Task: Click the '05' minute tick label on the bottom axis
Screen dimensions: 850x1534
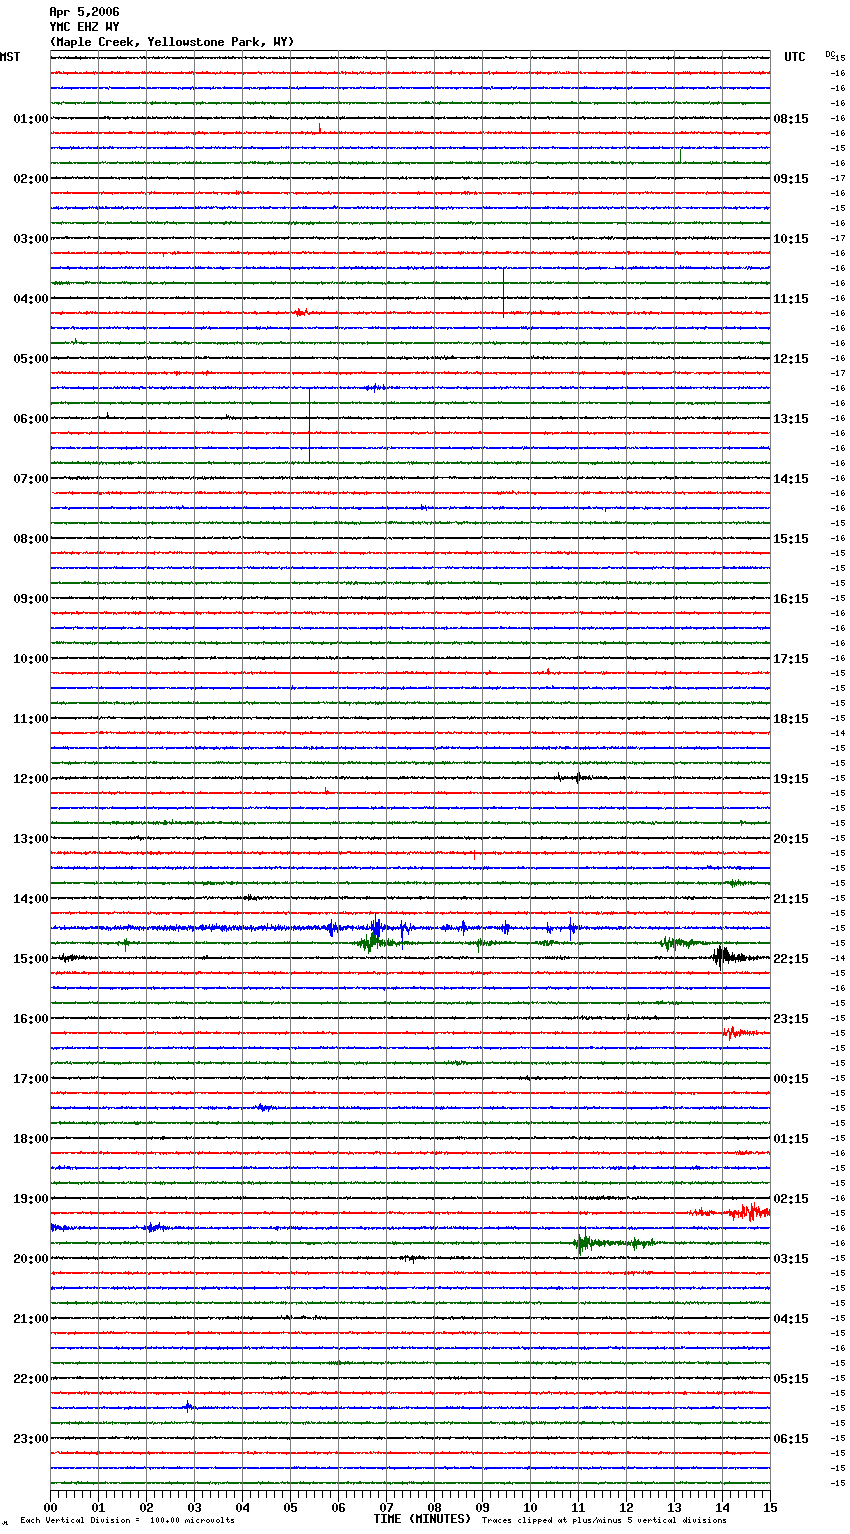Action: pos(290,1507)
